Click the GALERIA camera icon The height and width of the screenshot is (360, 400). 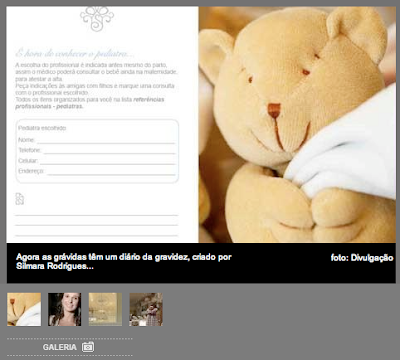click(x=88, y=347)
